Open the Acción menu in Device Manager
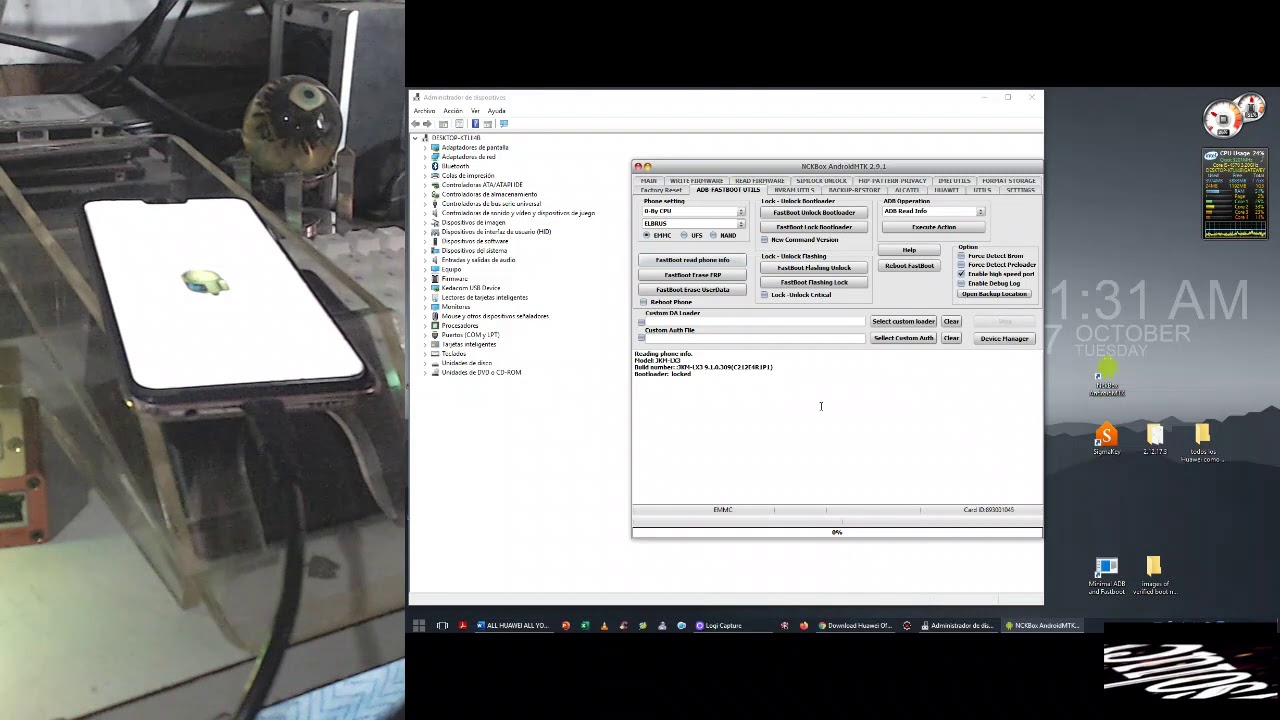Viewport: 1280px width, 720px height. 453,111
